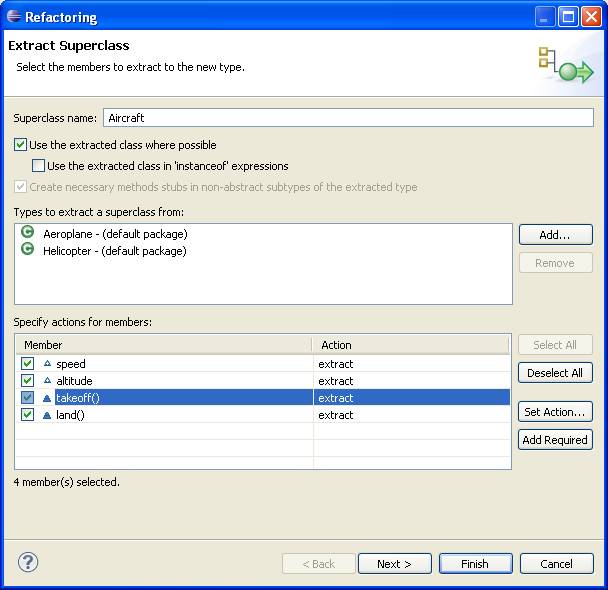608x590 pixels.
Task: Click the Aeroplane class icon
Action: tap(28, 232)
